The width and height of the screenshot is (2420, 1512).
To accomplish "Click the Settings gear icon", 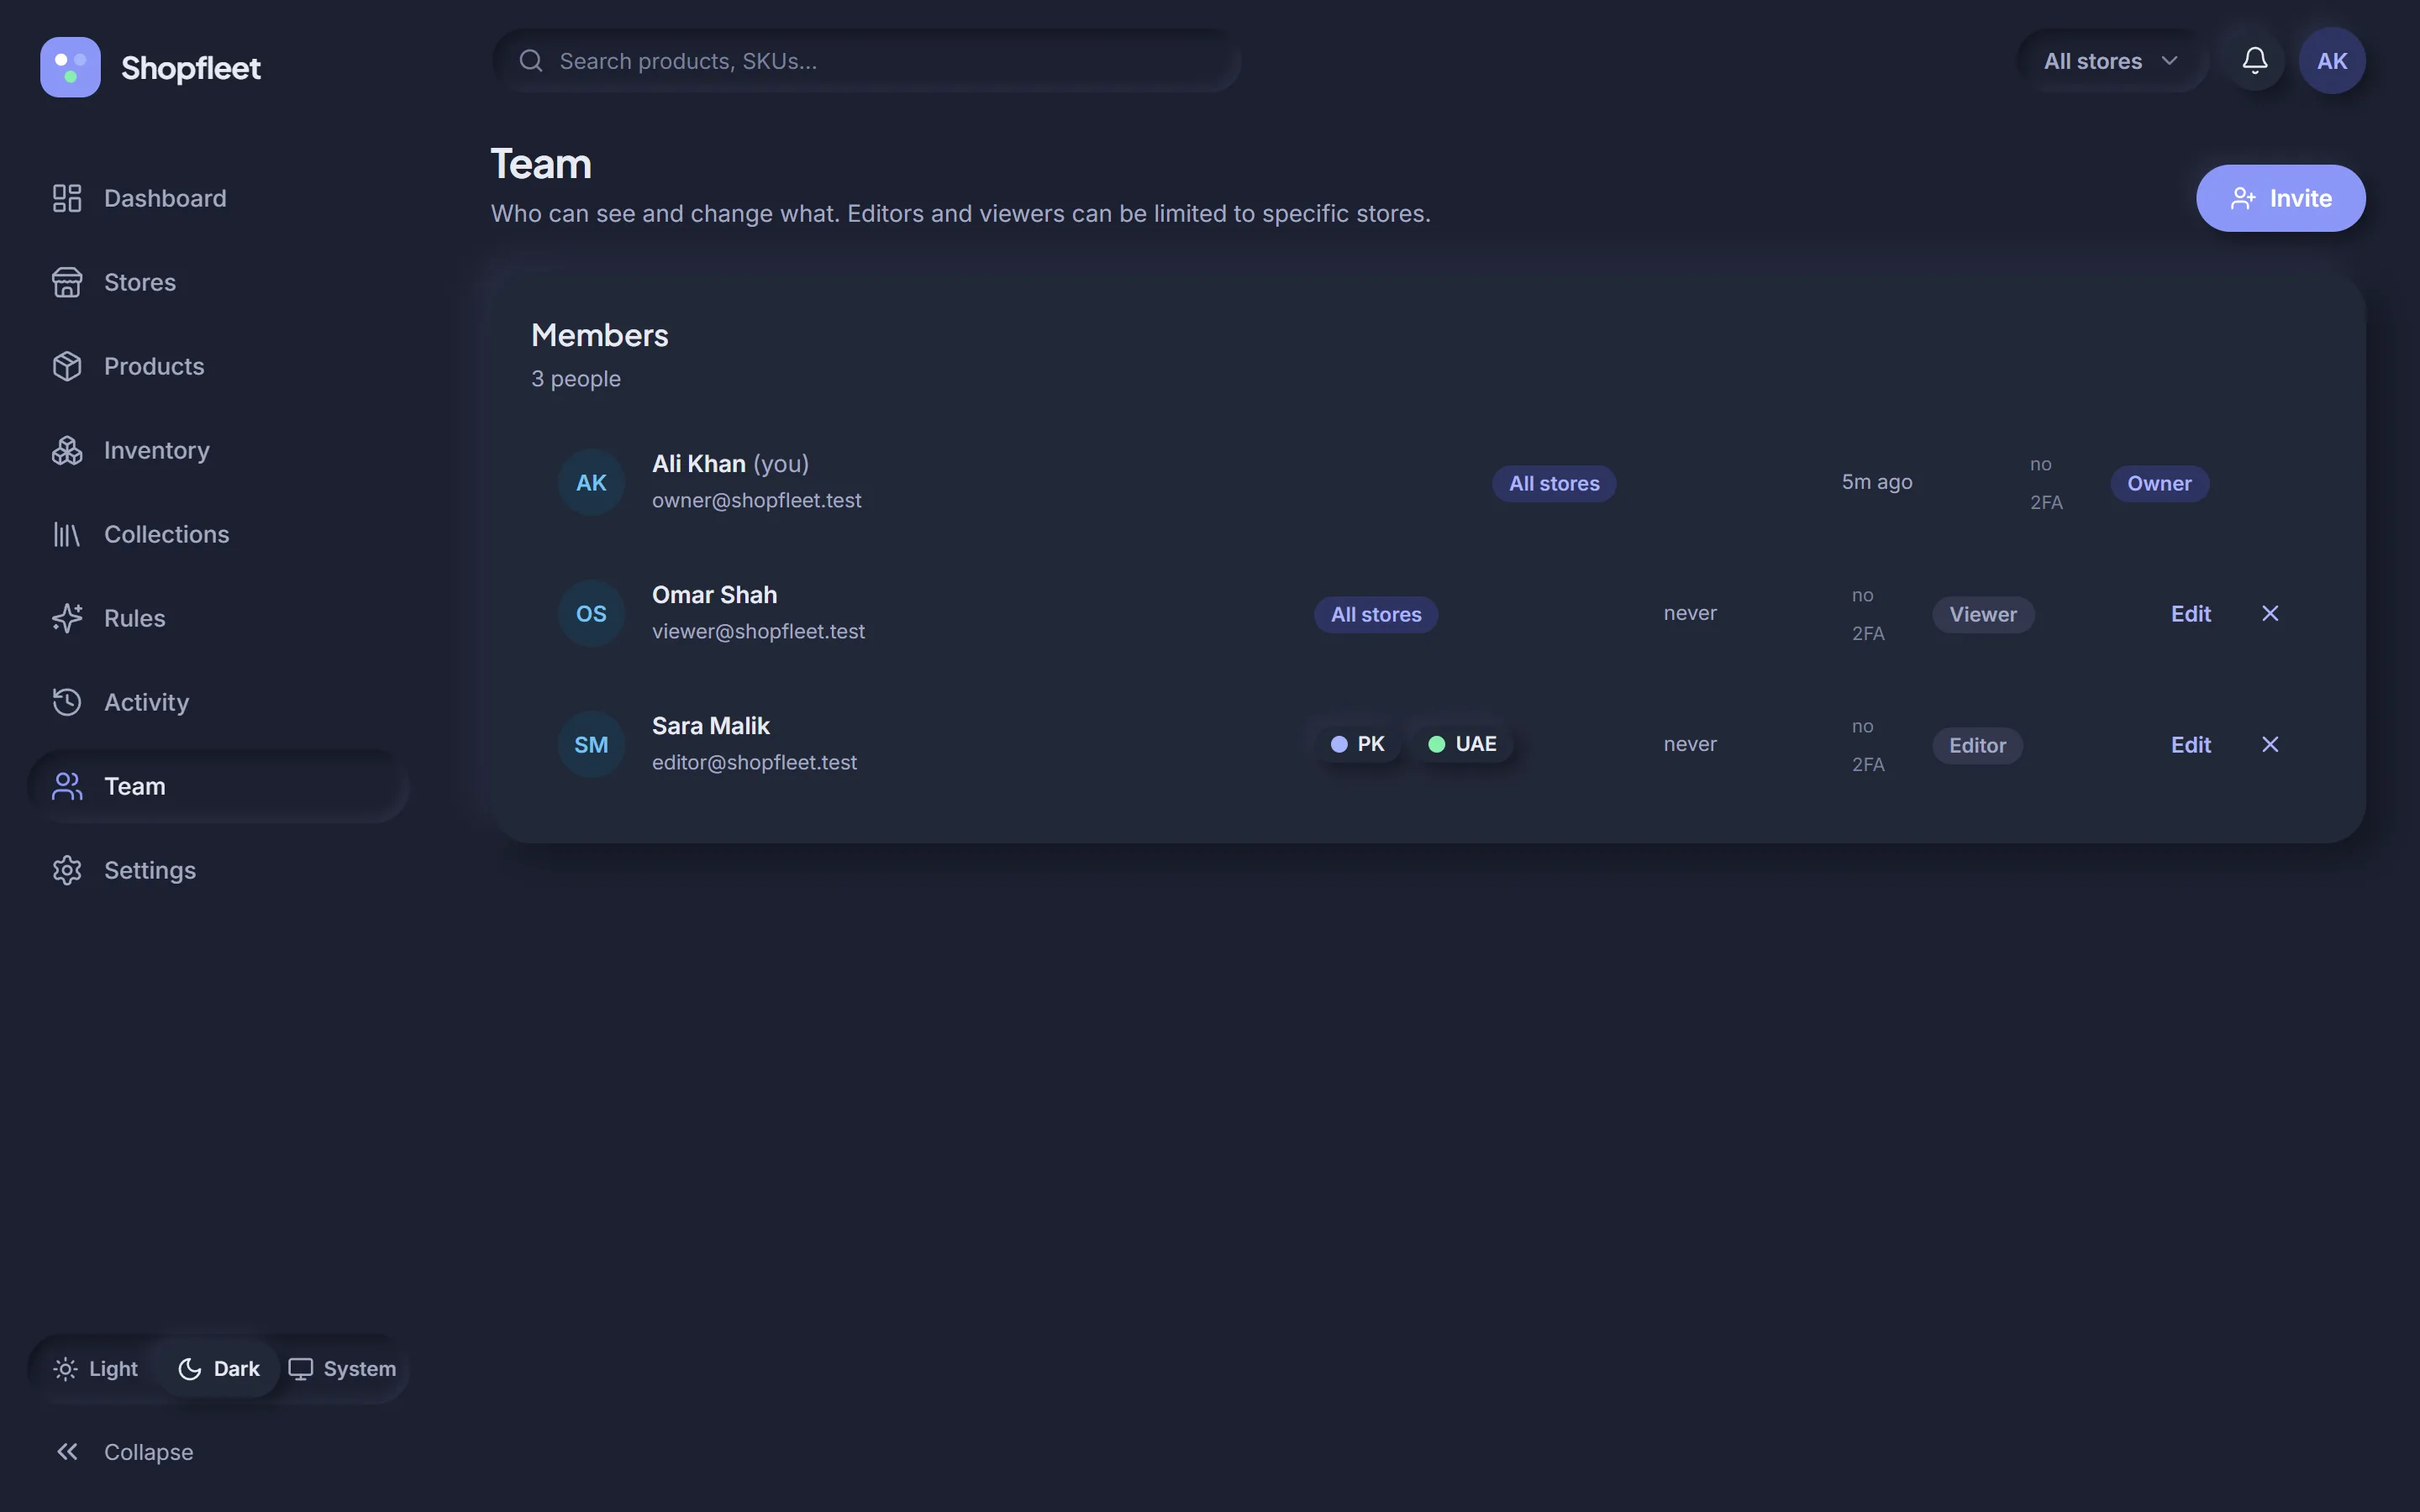I will click(67, 870).
